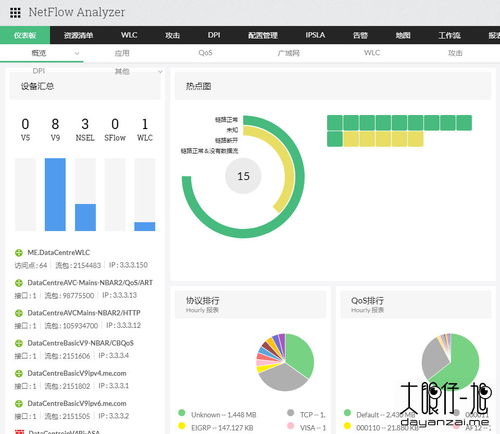Expand the 其他 tab chevron
Viewport: 500px width, 434px height.
pos(160,72)
